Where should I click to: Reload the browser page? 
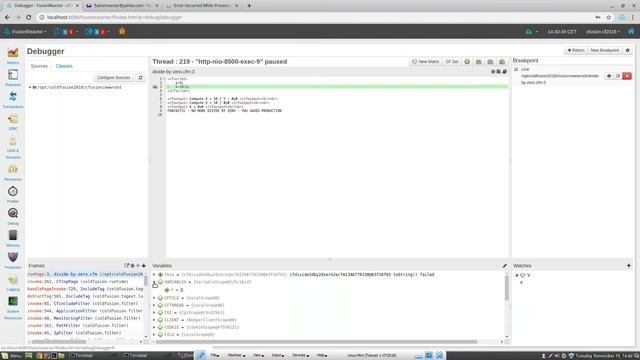point(28,18)
